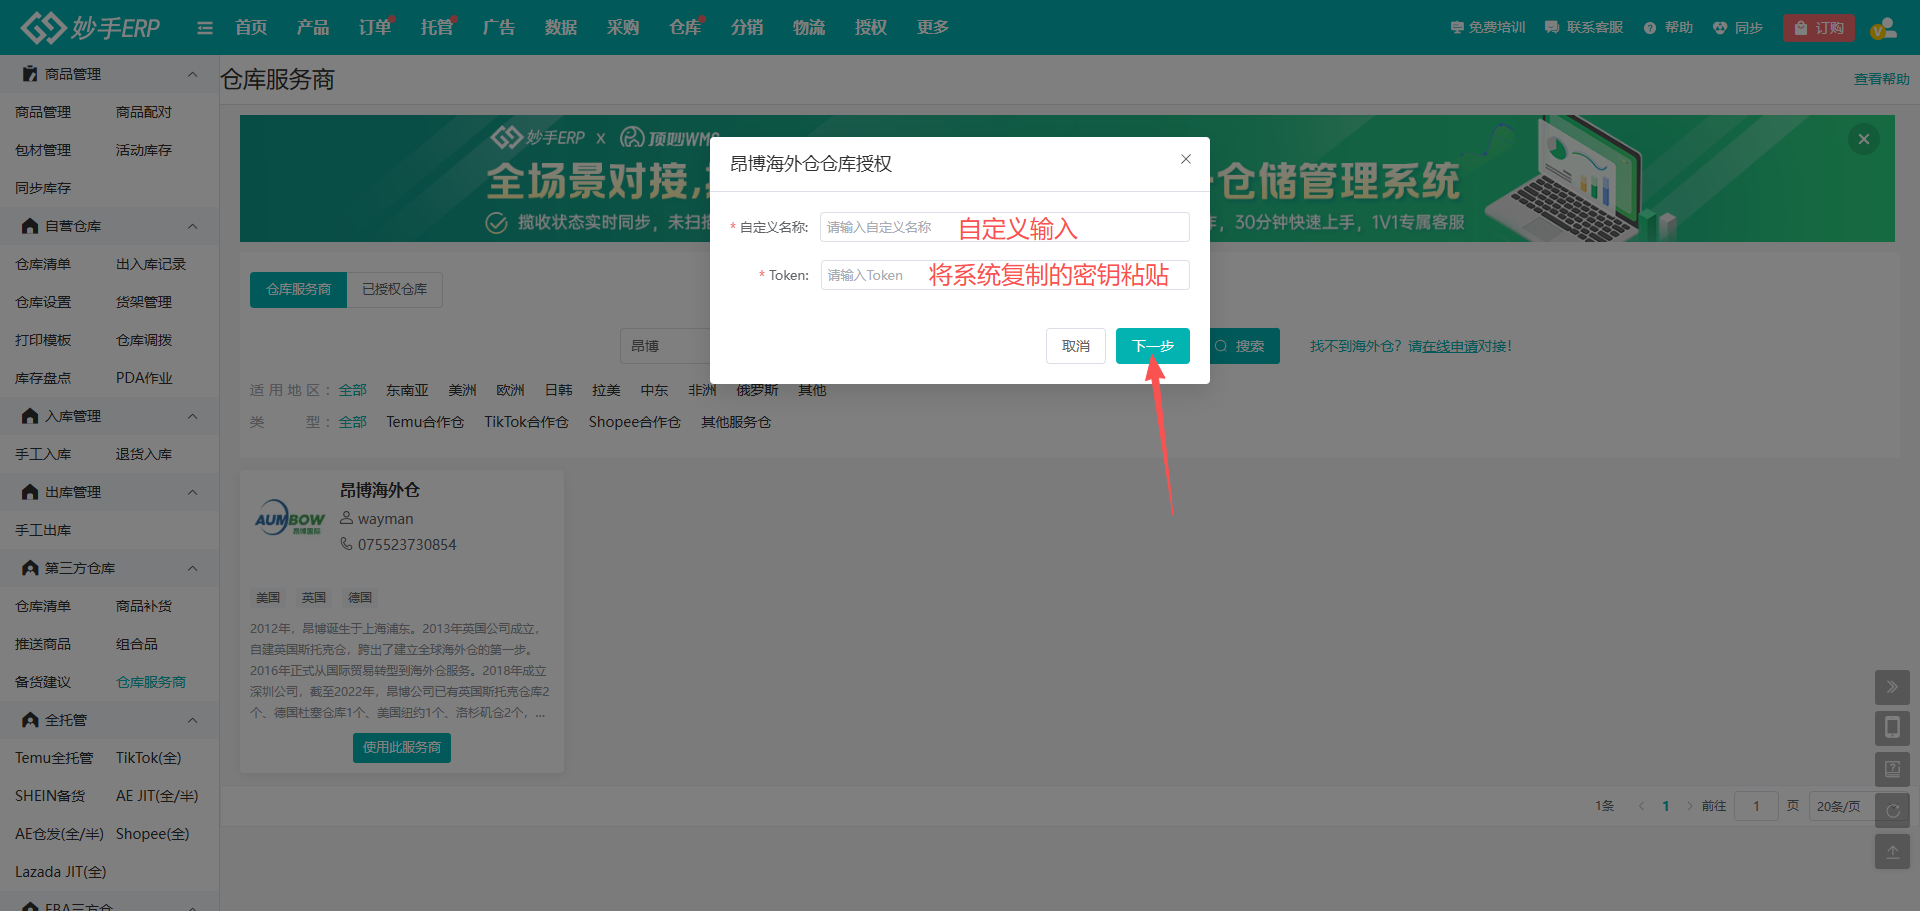Click the 自定义名称 input field
The image size is (1920, 911).
coord(1004,227)
